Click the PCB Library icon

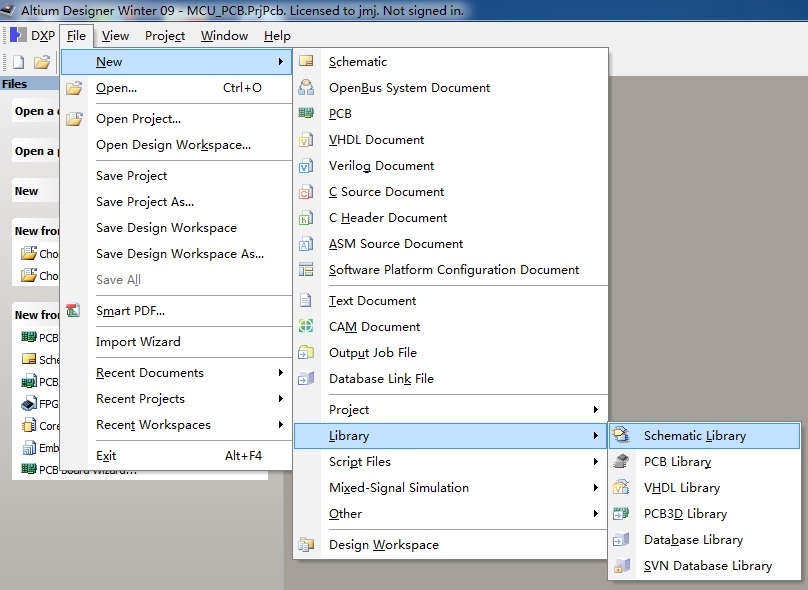pos(621,461)
